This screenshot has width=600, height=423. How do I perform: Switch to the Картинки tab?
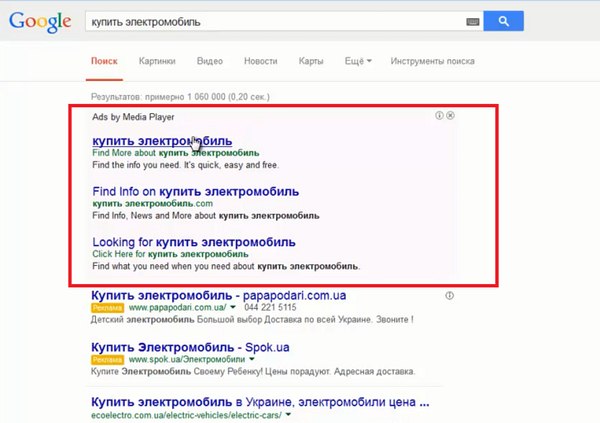click(x=157, y=61)
